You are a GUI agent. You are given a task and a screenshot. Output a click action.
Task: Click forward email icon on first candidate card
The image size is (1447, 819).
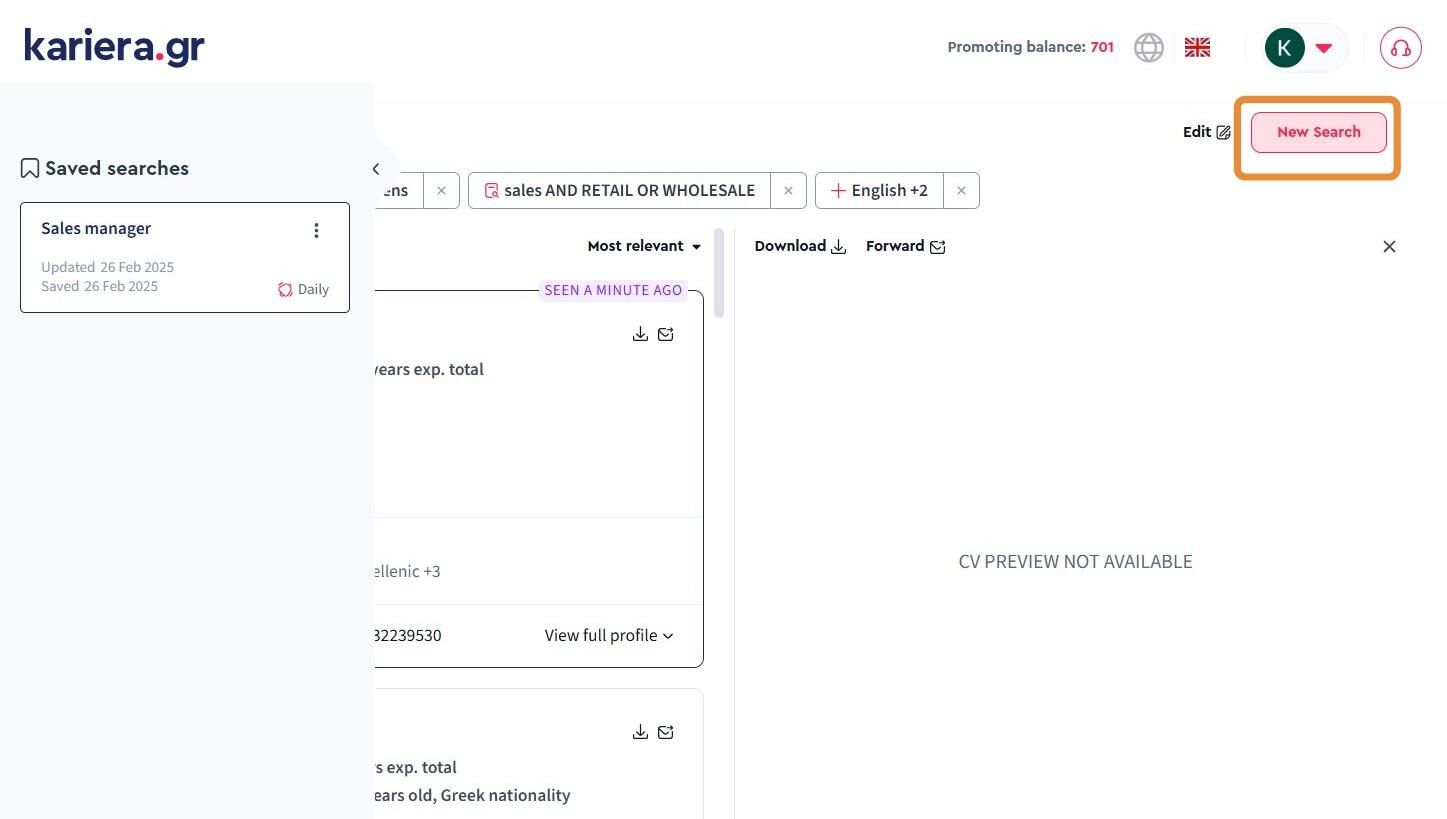(666, 334)
